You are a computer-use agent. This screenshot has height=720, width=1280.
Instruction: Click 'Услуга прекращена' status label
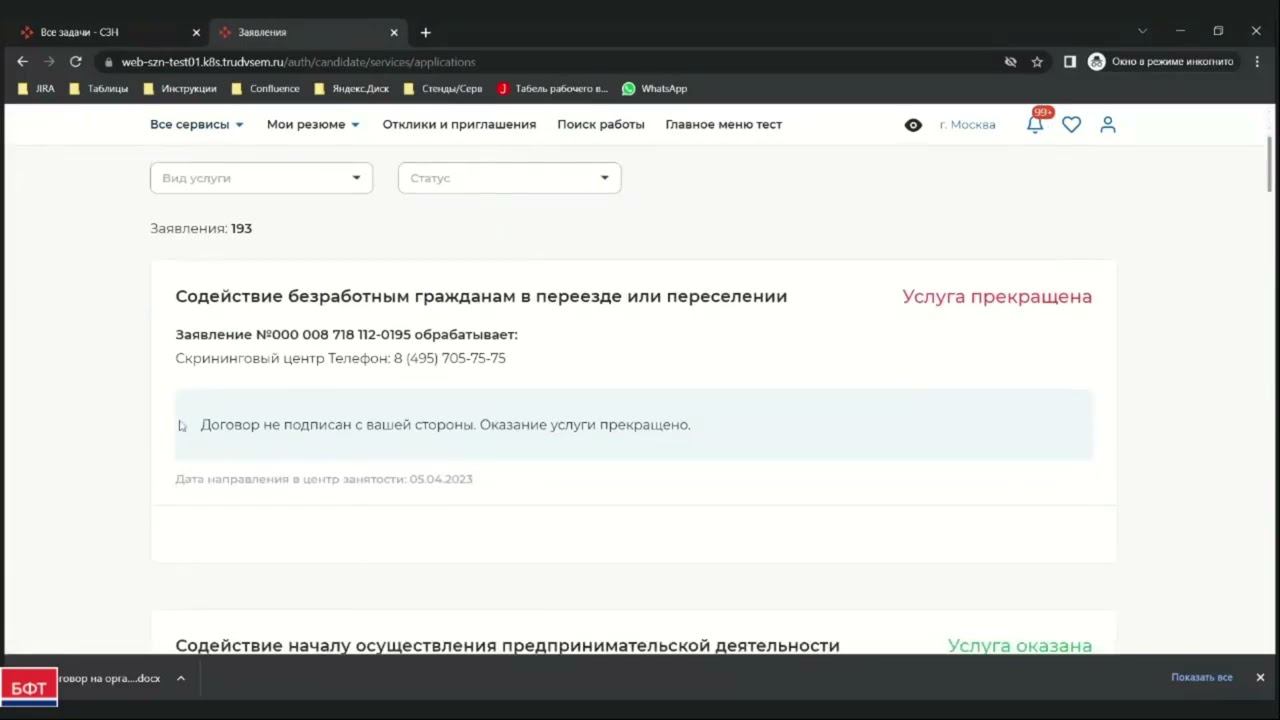tap(997, 296)
